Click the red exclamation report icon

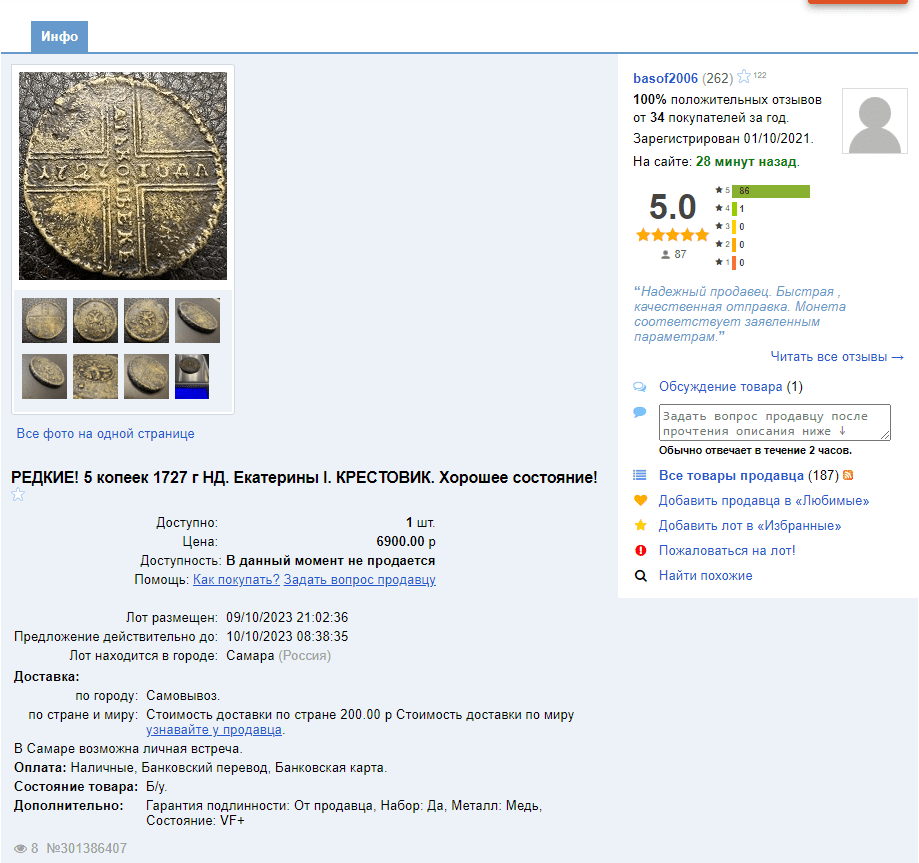pyautogui.click(x=641, y=551)
